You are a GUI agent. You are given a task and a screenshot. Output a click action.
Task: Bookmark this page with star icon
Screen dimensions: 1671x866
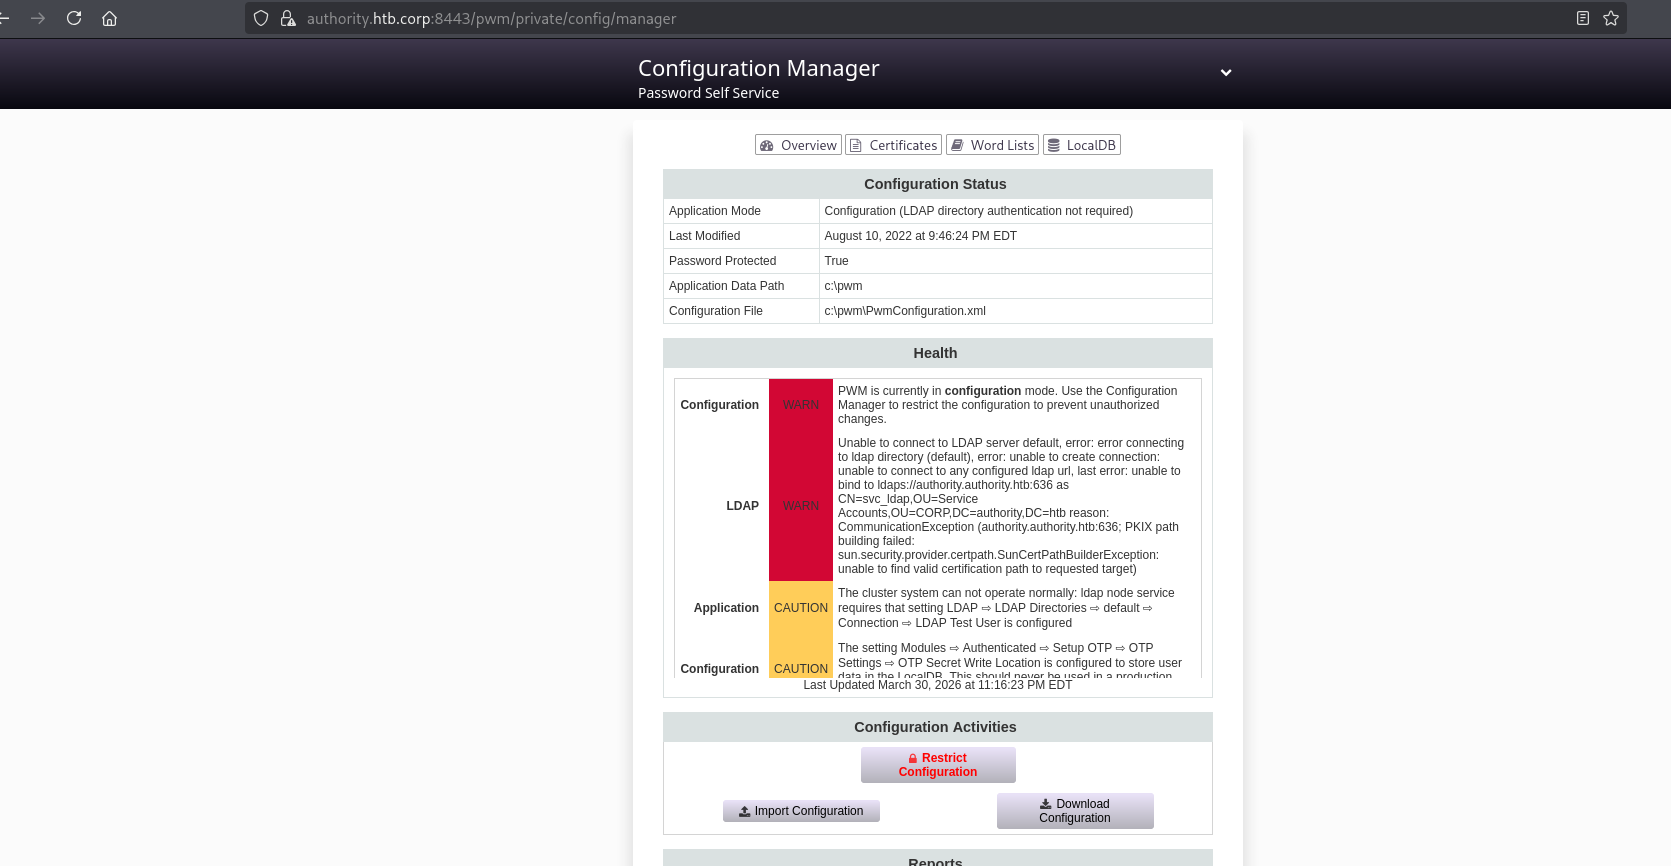tap(1610, 18)
